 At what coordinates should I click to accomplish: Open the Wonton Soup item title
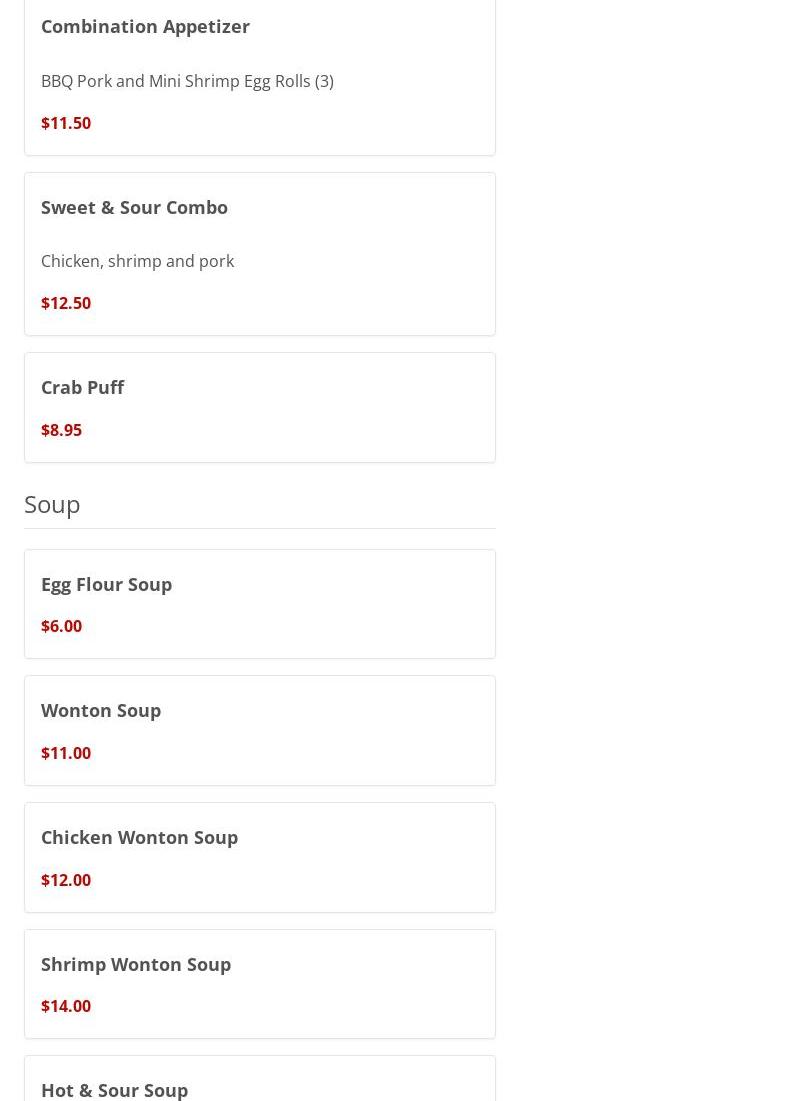(x=101, y=710)
